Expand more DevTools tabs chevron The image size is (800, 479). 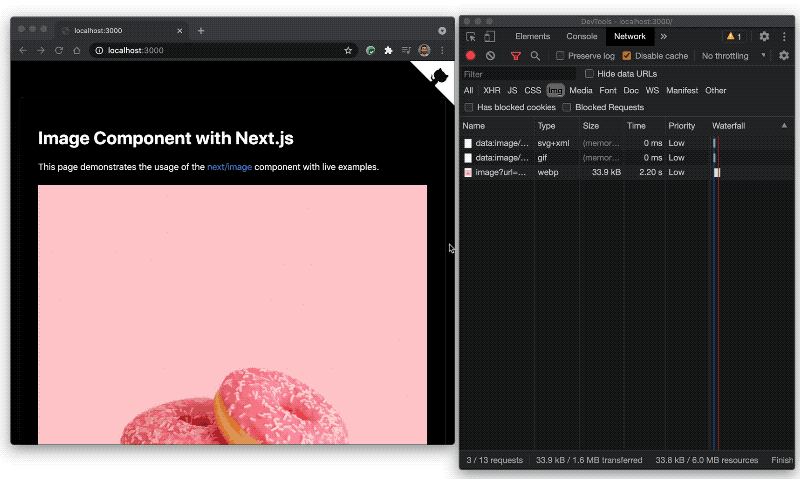(663, 36)
